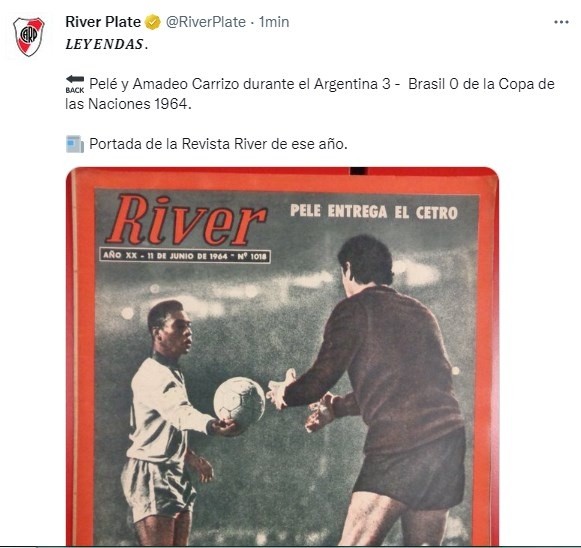Visit the @RiverPlate handle
581x548 pixels.
click(206, 22)
